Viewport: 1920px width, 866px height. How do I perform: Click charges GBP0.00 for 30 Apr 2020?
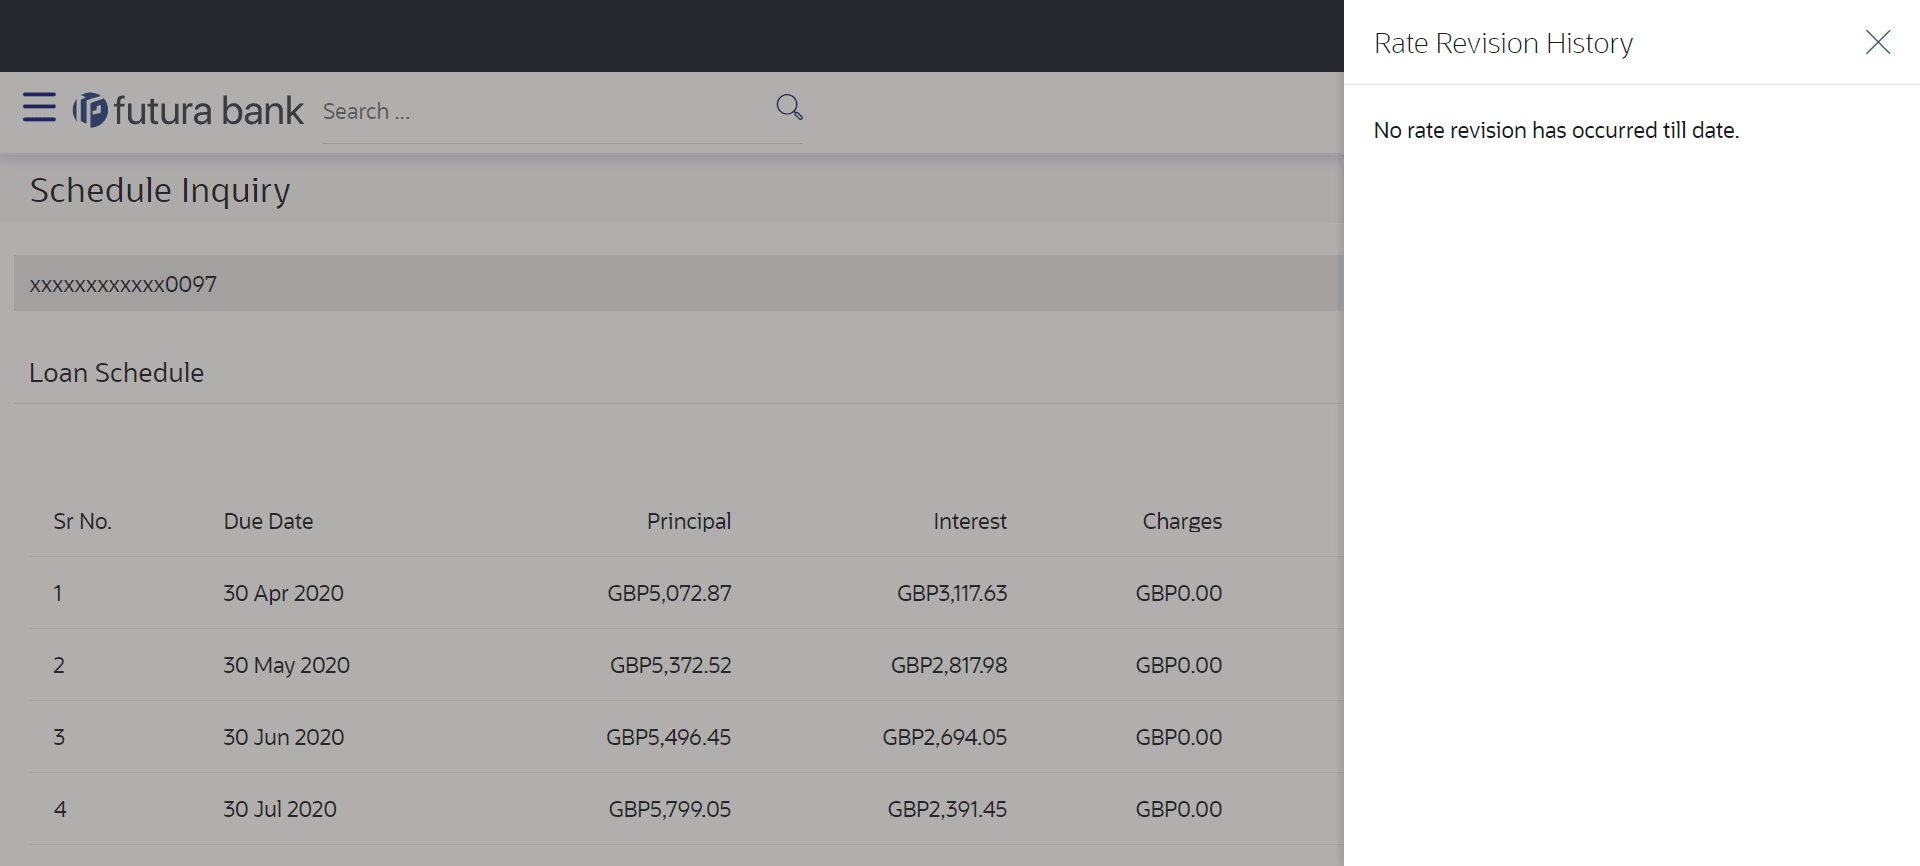tap(1178, 593)
